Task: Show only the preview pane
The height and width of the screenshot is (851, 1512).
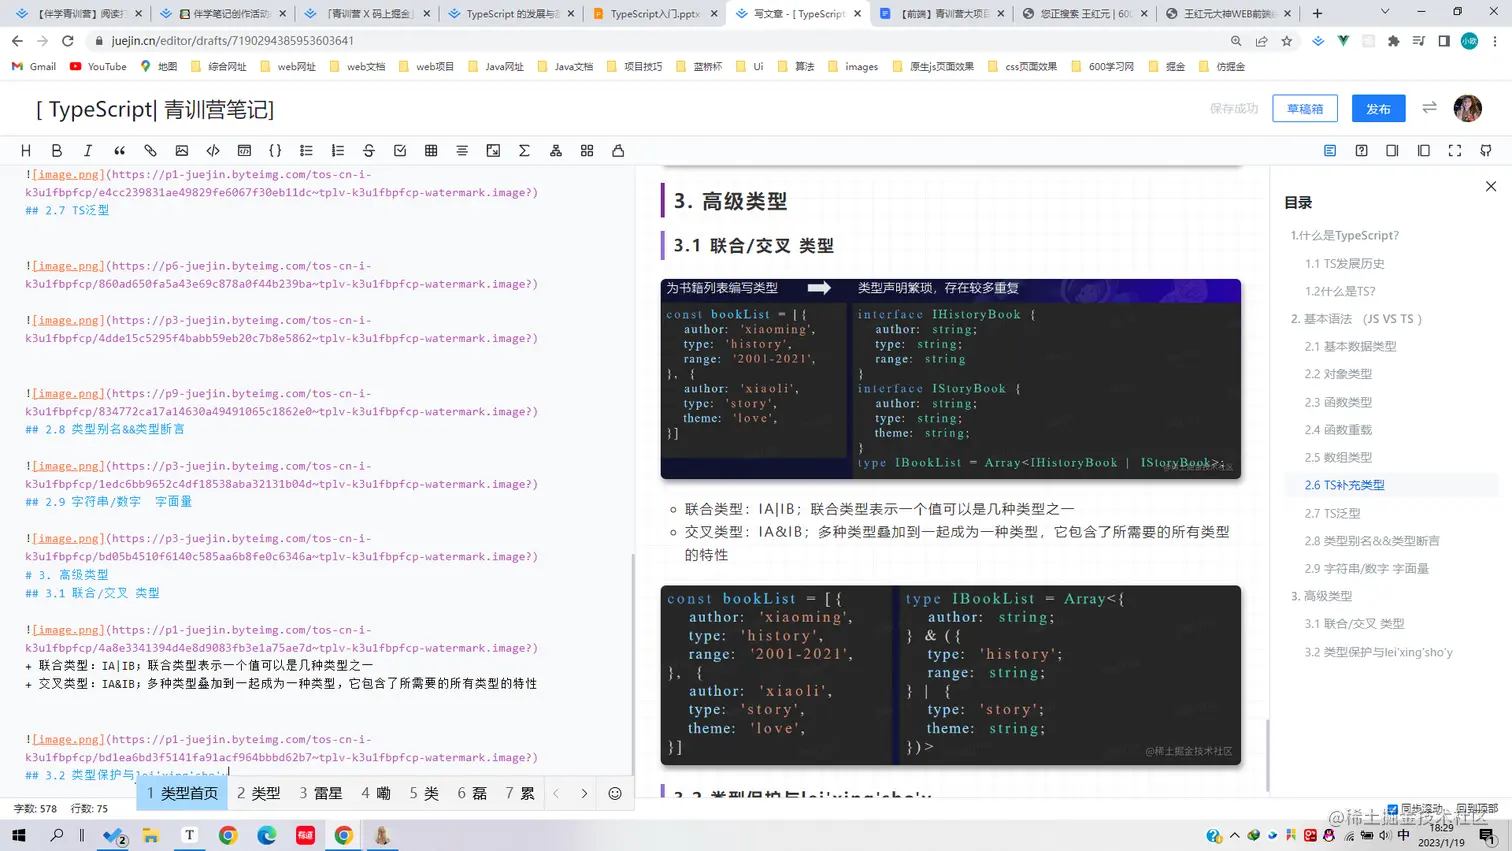Action: (x=1424, y=151)
